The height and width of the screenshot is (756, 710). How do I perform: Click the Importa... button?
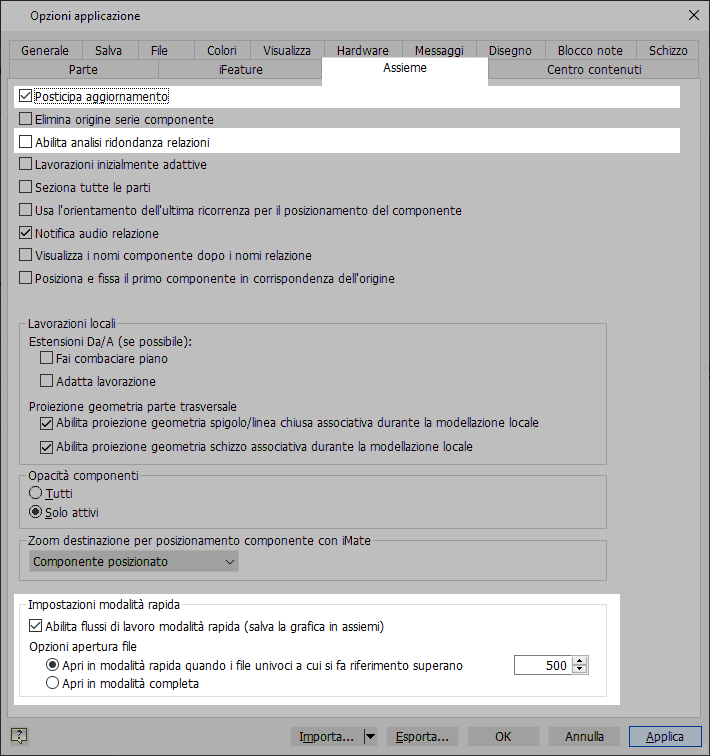click(x=327, y=736)
